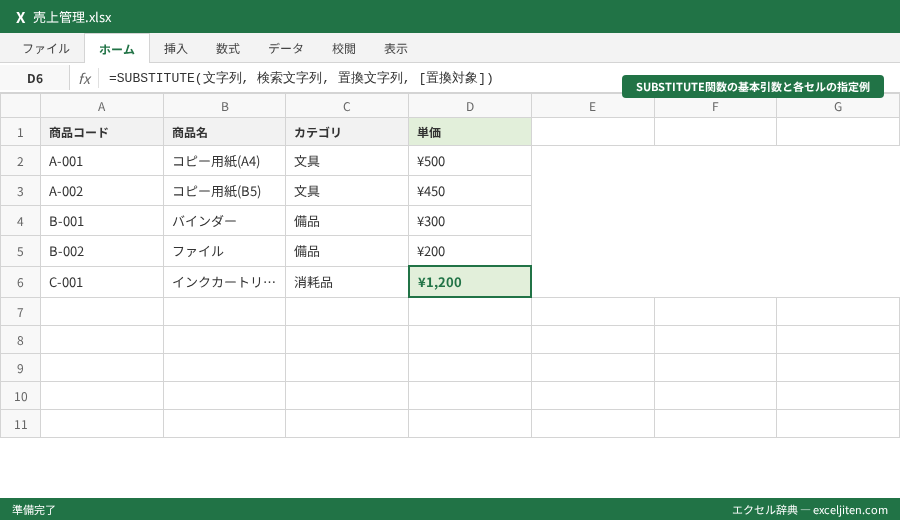Select cell containing C-001
The width and height of the screenshot is (900, 520).
(x=102, y=282)
